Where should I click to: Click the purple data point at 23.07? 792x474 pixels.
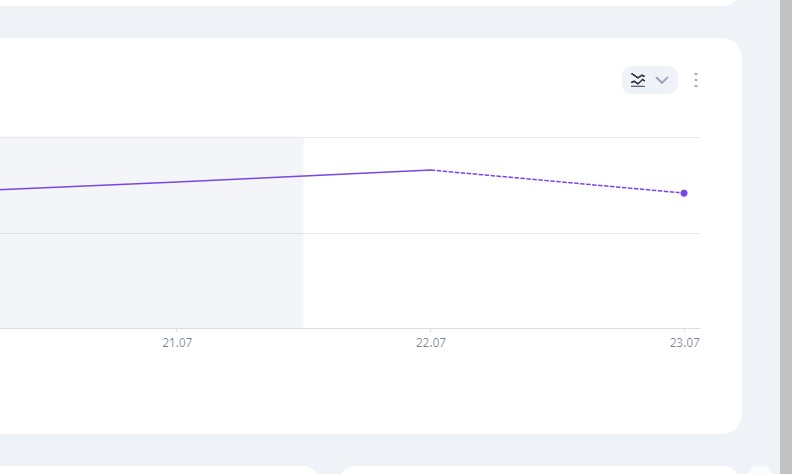click(x=684, y=193)
